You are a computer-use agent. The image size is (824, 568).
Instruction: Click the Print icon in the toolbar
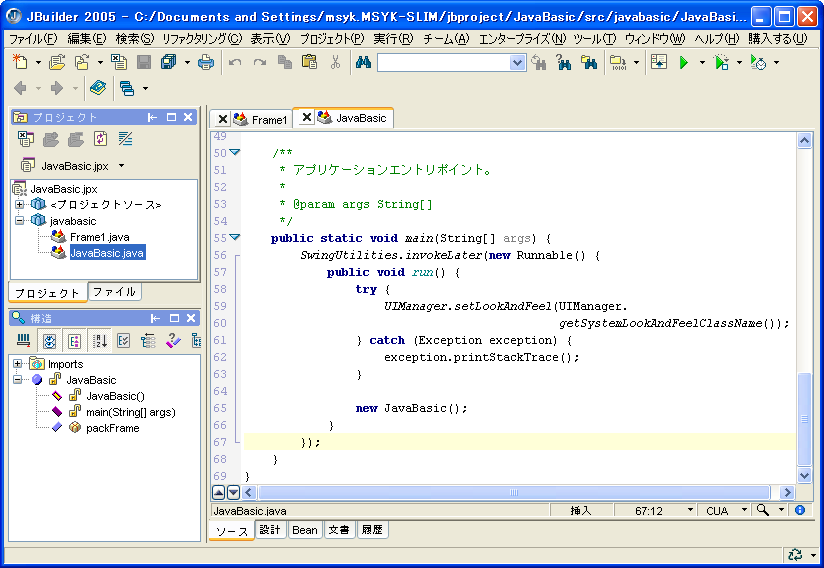pyautogui.click(x=205, y=62)
